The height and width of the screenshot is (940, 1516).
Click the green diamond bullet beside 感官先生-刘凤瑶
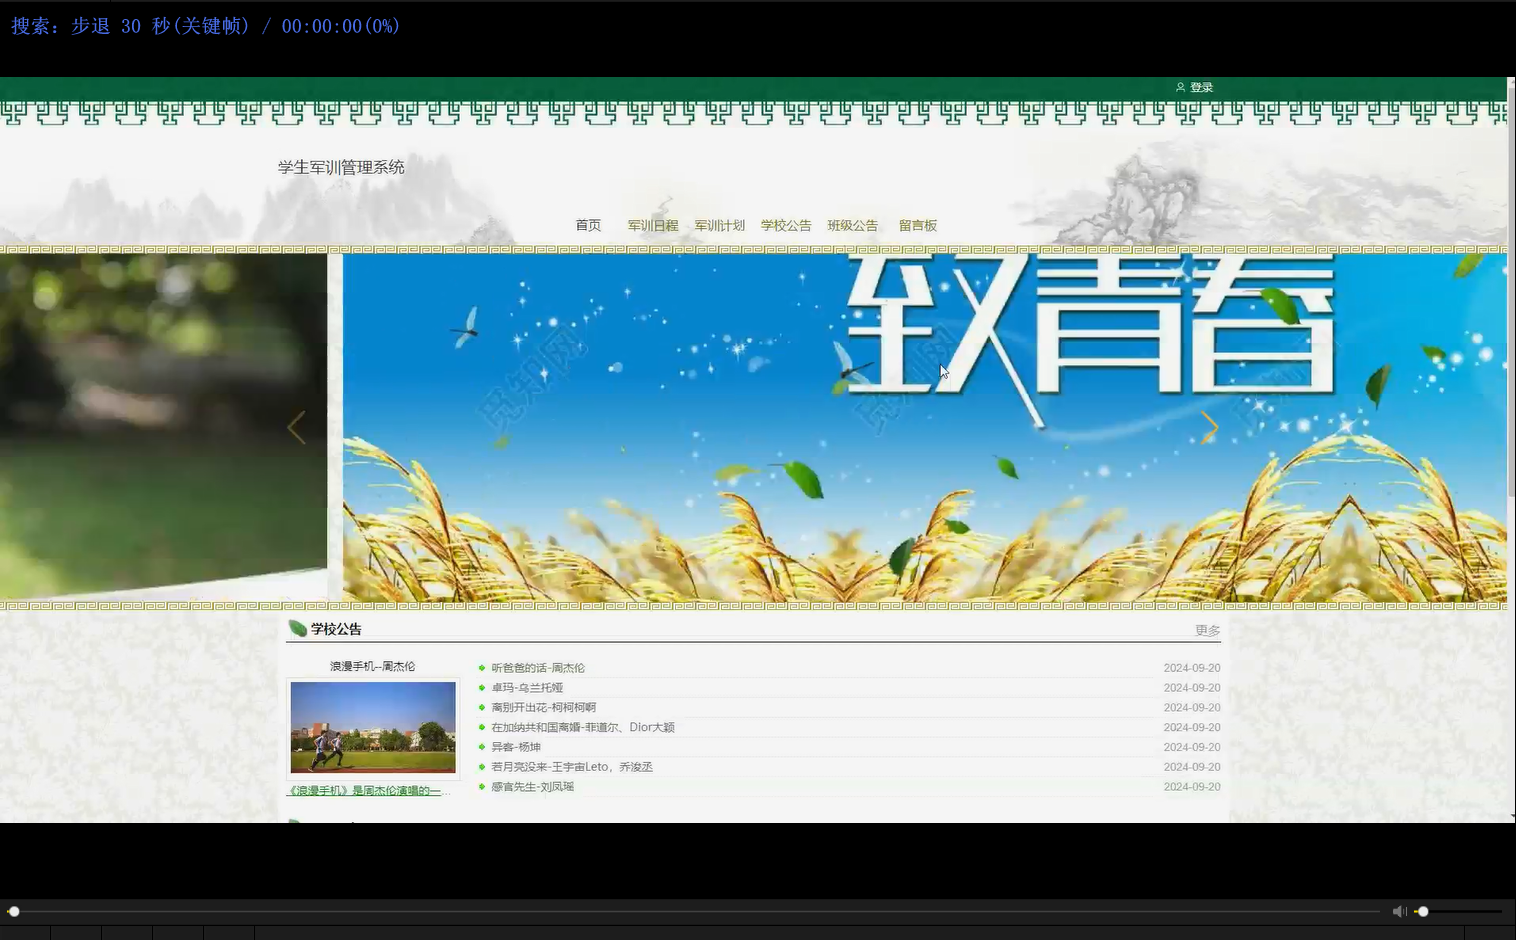click(483, 787)
